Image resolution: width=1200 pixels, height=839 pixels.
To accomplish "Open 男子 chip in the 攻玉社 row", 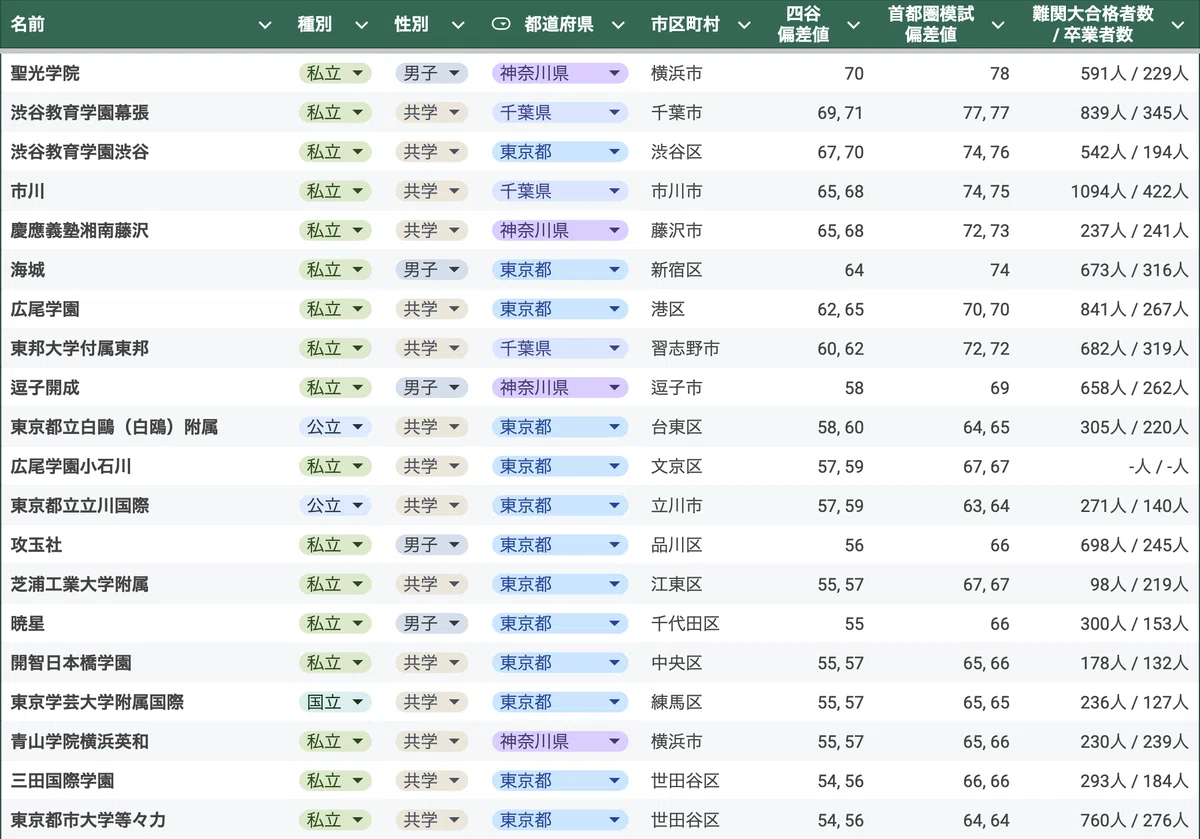I will tap(431, 545).
